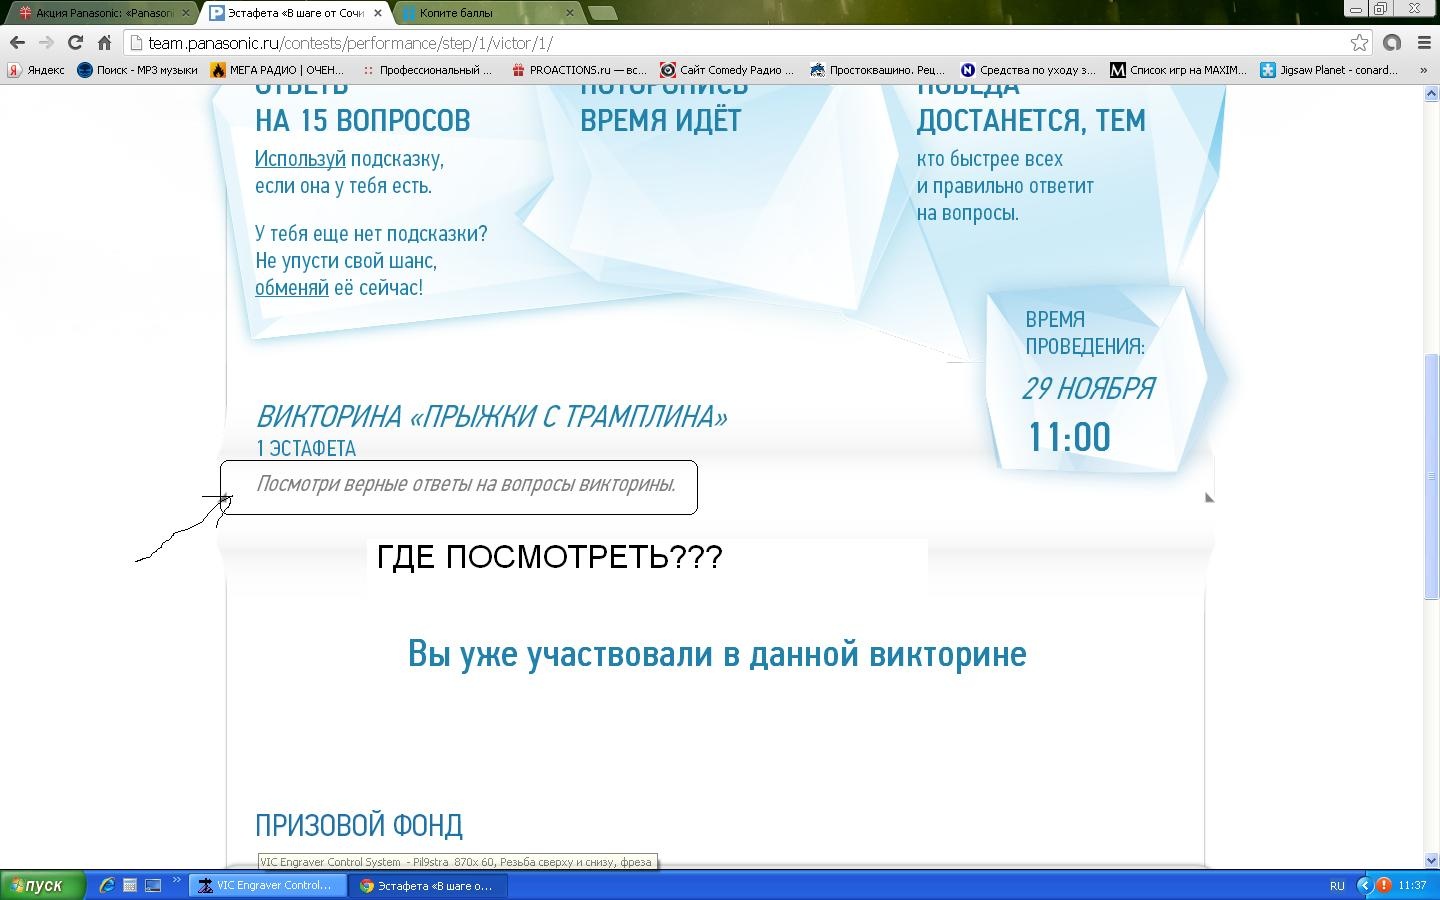Viewport: 1440px width, 900px height.
Task: Click the обменяй link
Action: [x=291, y=288]
